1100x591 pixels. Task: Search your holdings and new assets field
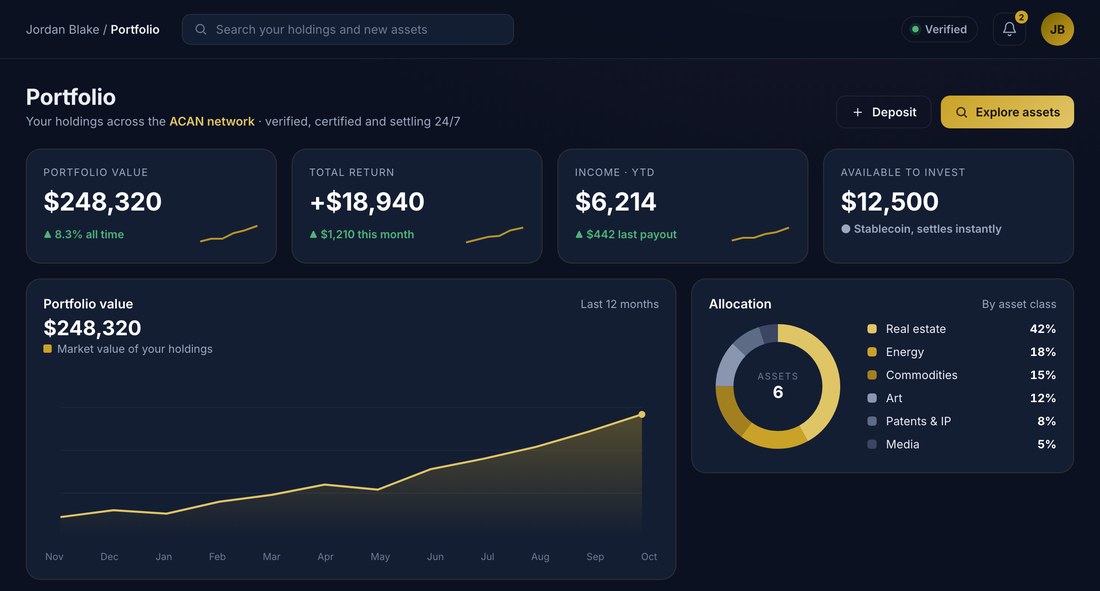click(348, 29)
